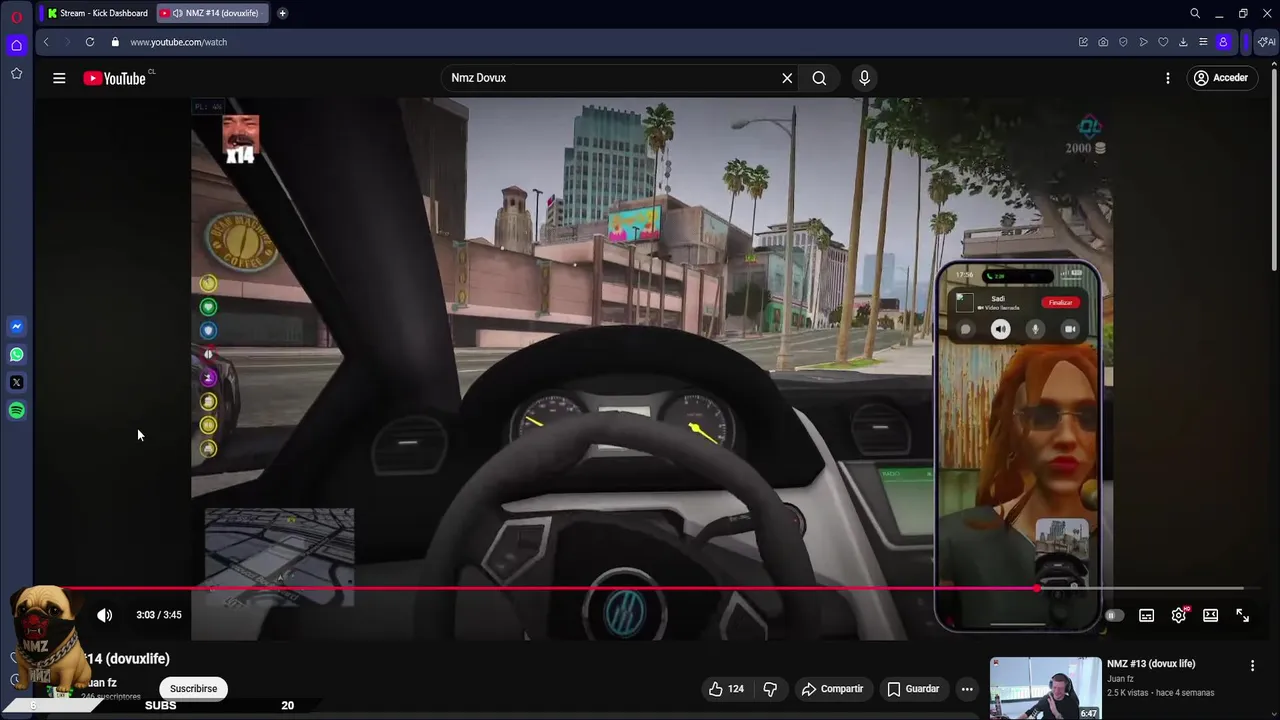Click the Acceder sign-in button

click(1221, 78)
